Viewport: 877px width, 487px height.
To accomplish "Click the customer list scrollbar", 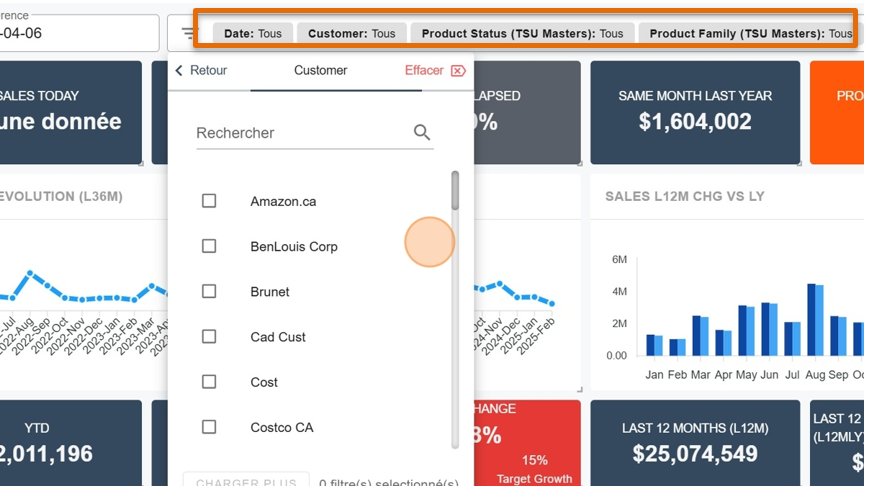I will click(455, 190).
